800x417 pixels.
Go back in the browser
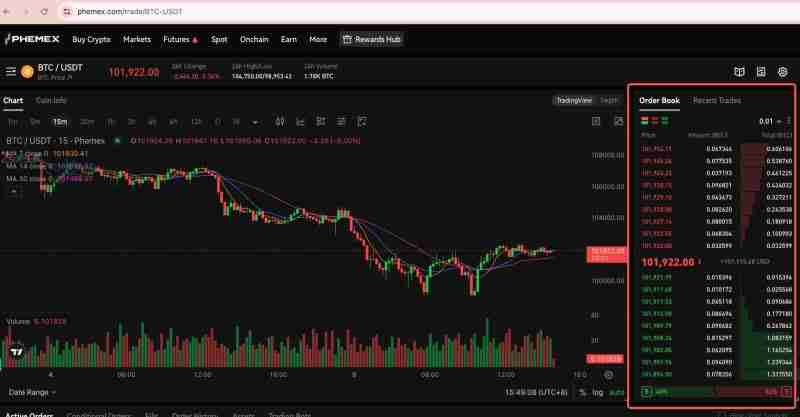coord(7,11)
